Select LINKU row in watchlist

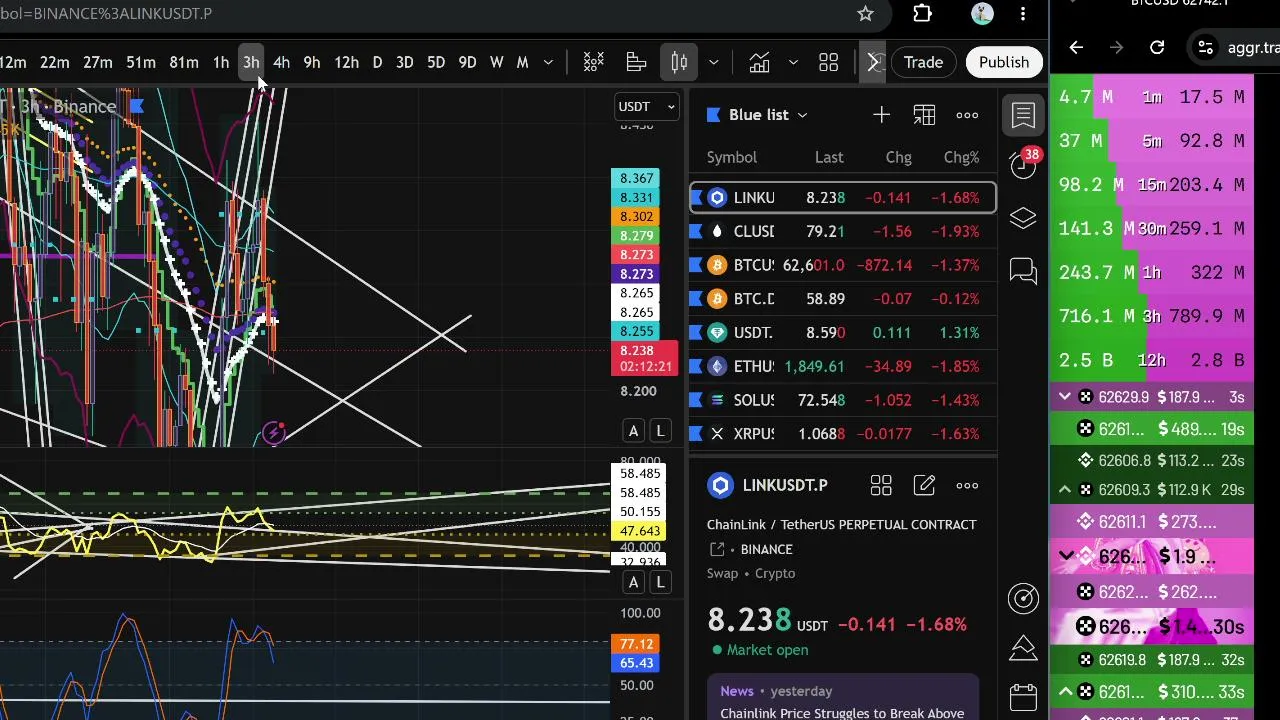[843, 198]
